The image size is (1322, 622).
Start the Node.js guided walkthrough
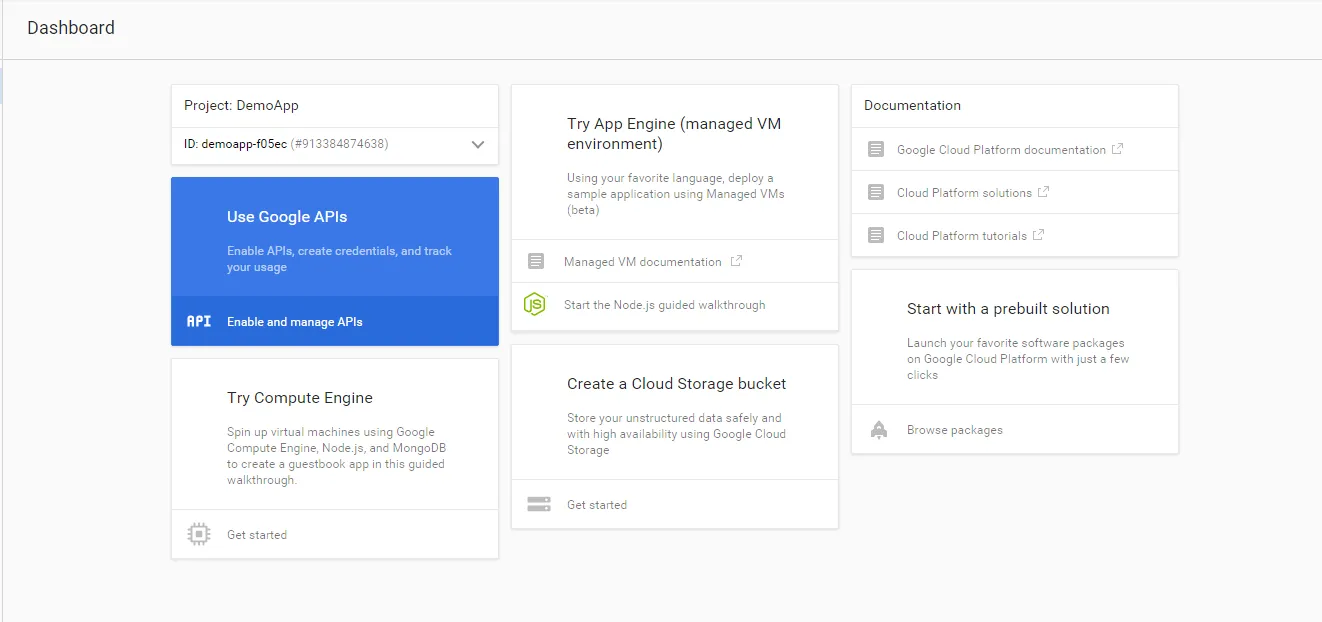(x=664, y=305)
